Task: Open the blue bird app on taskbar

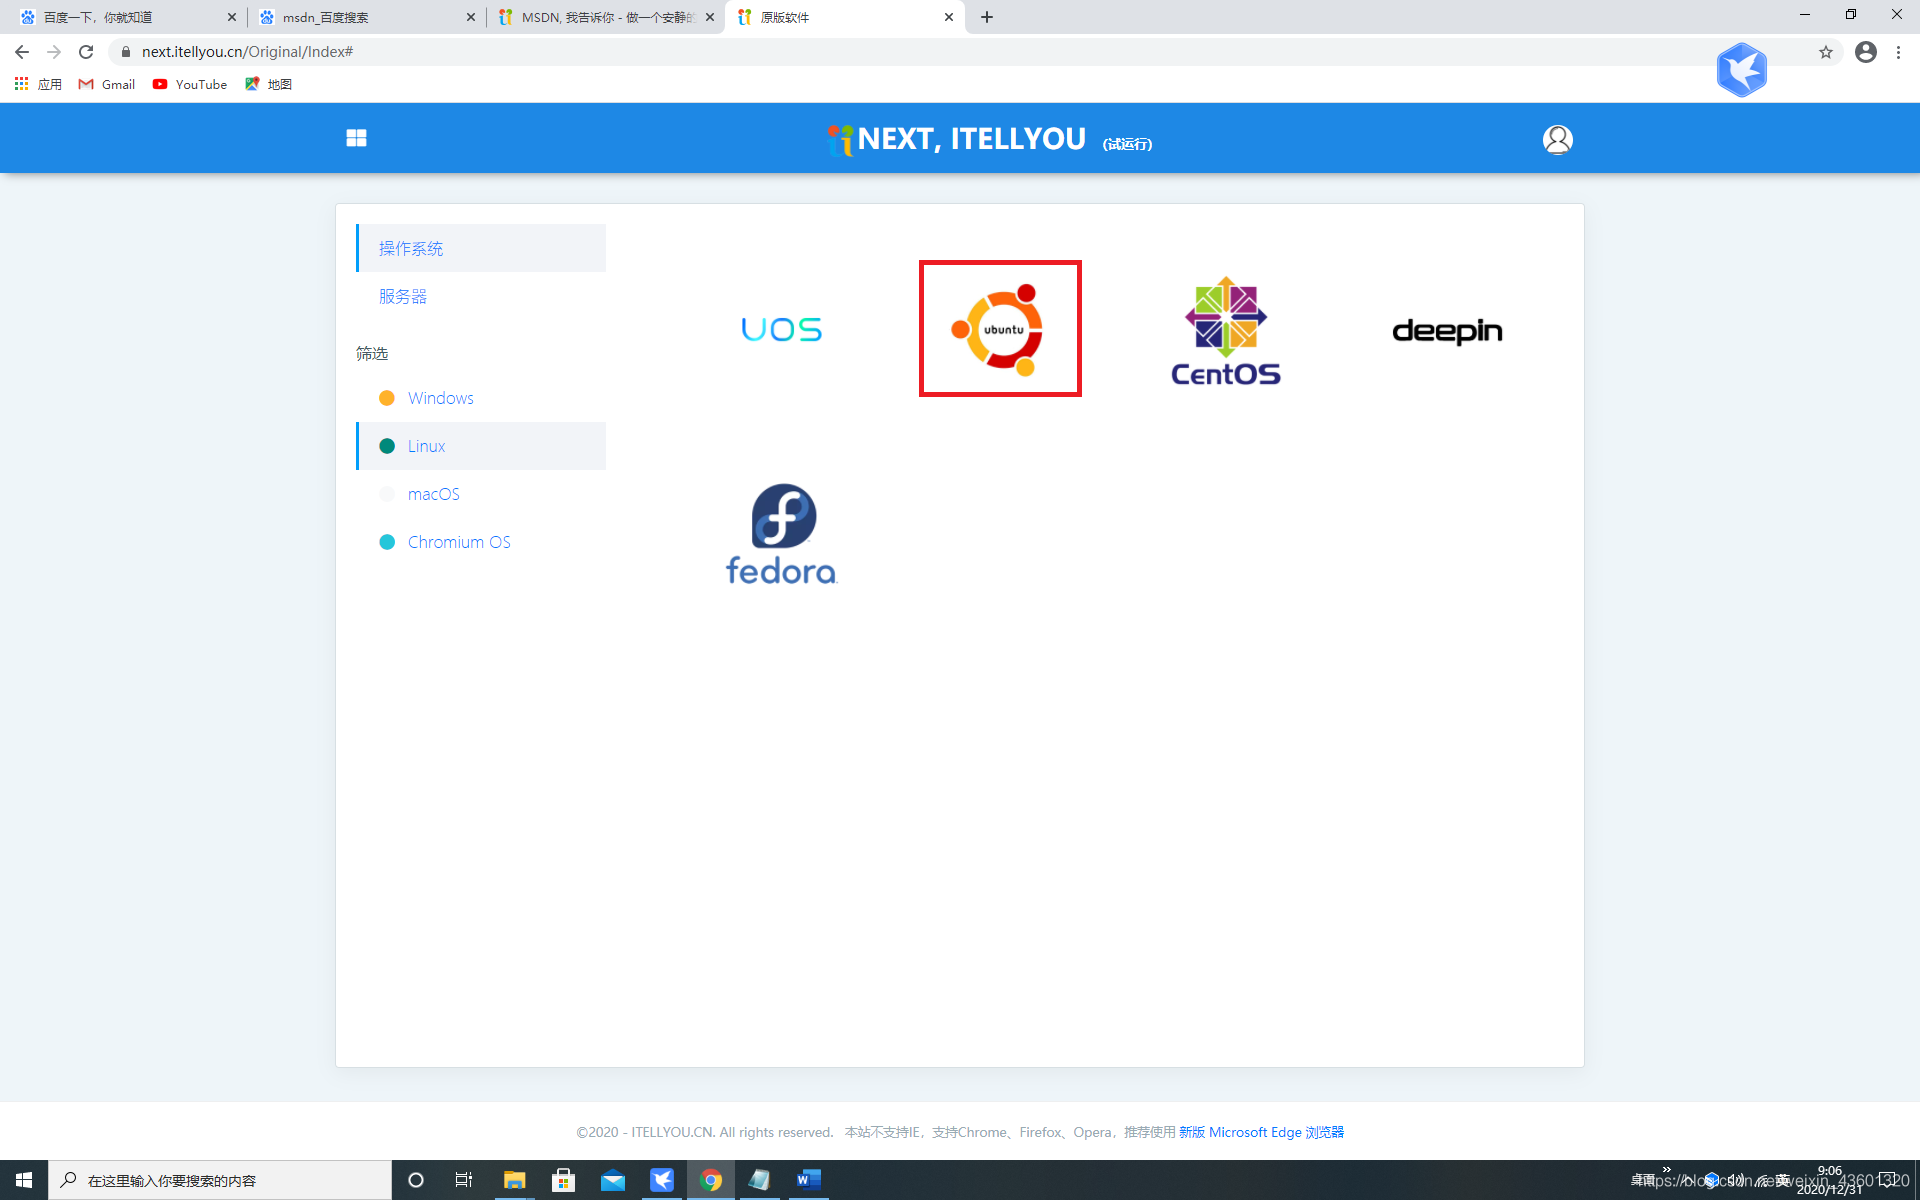Action: (662, 1180)
